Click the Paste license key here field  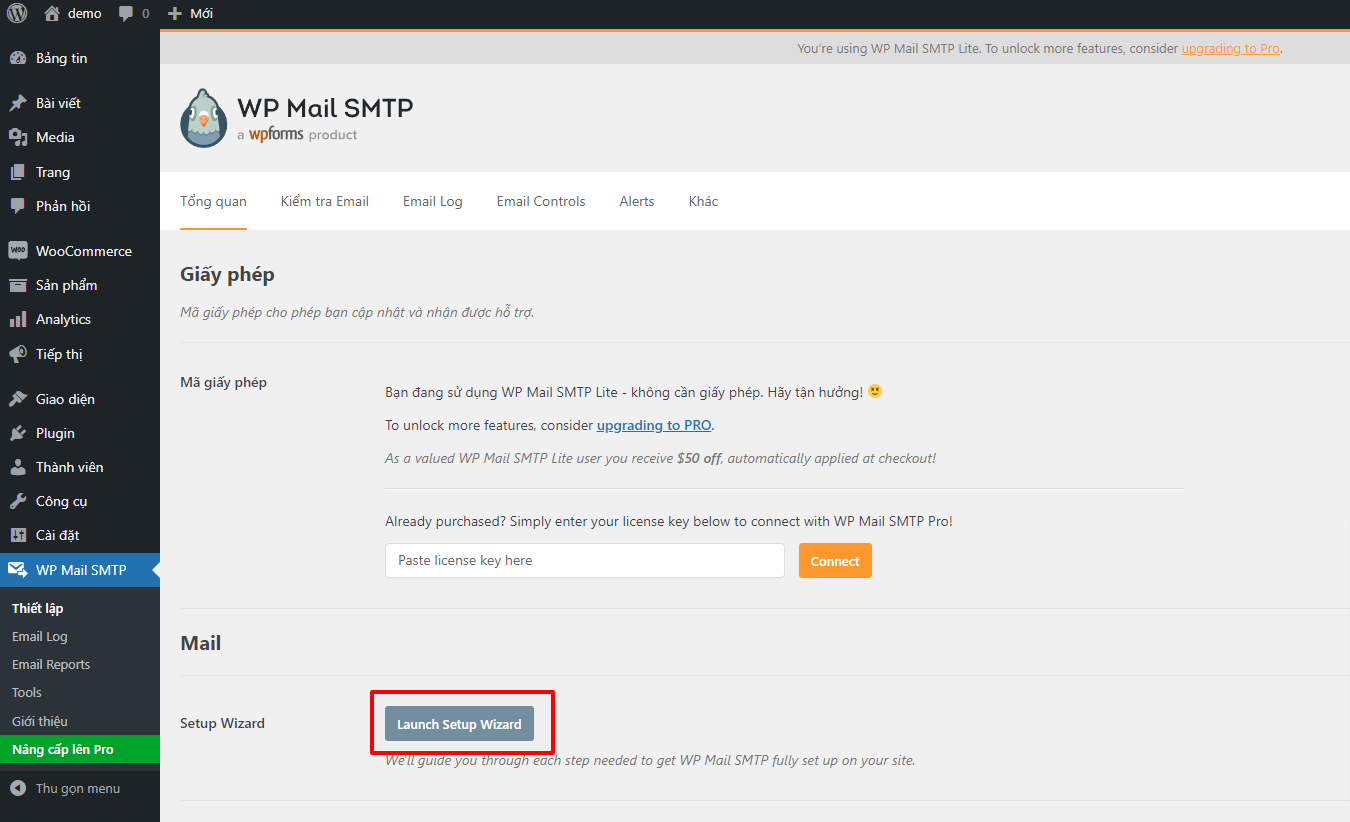pos(585,561)
